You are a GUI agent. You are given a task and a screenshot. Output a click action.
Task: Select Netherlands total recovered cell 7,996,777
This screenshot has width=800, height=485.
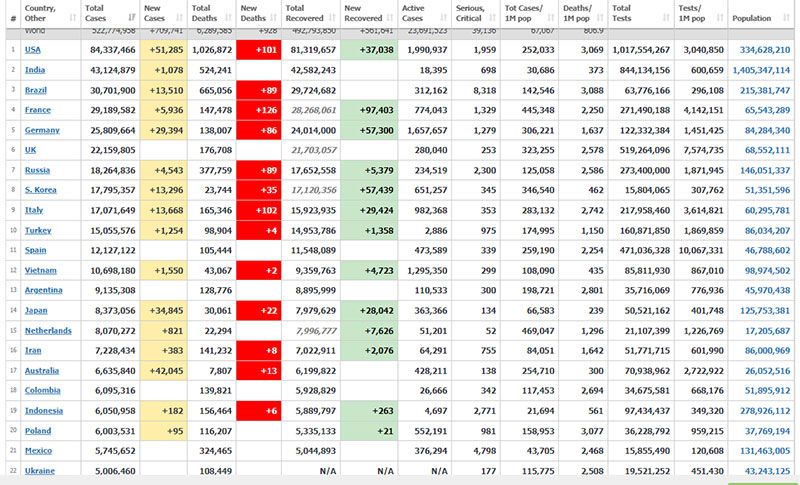tap(311, 330)
